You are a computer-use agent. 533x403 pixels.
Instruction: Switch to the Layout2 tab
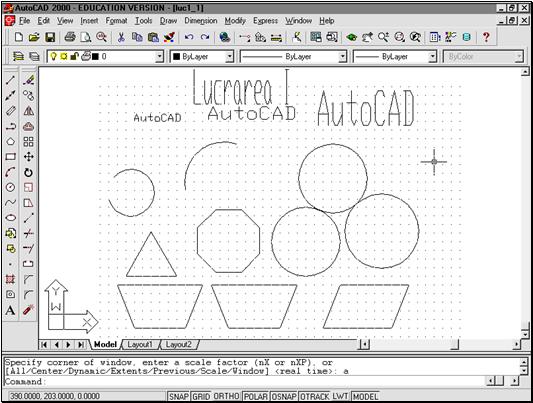tap(179, 345)
